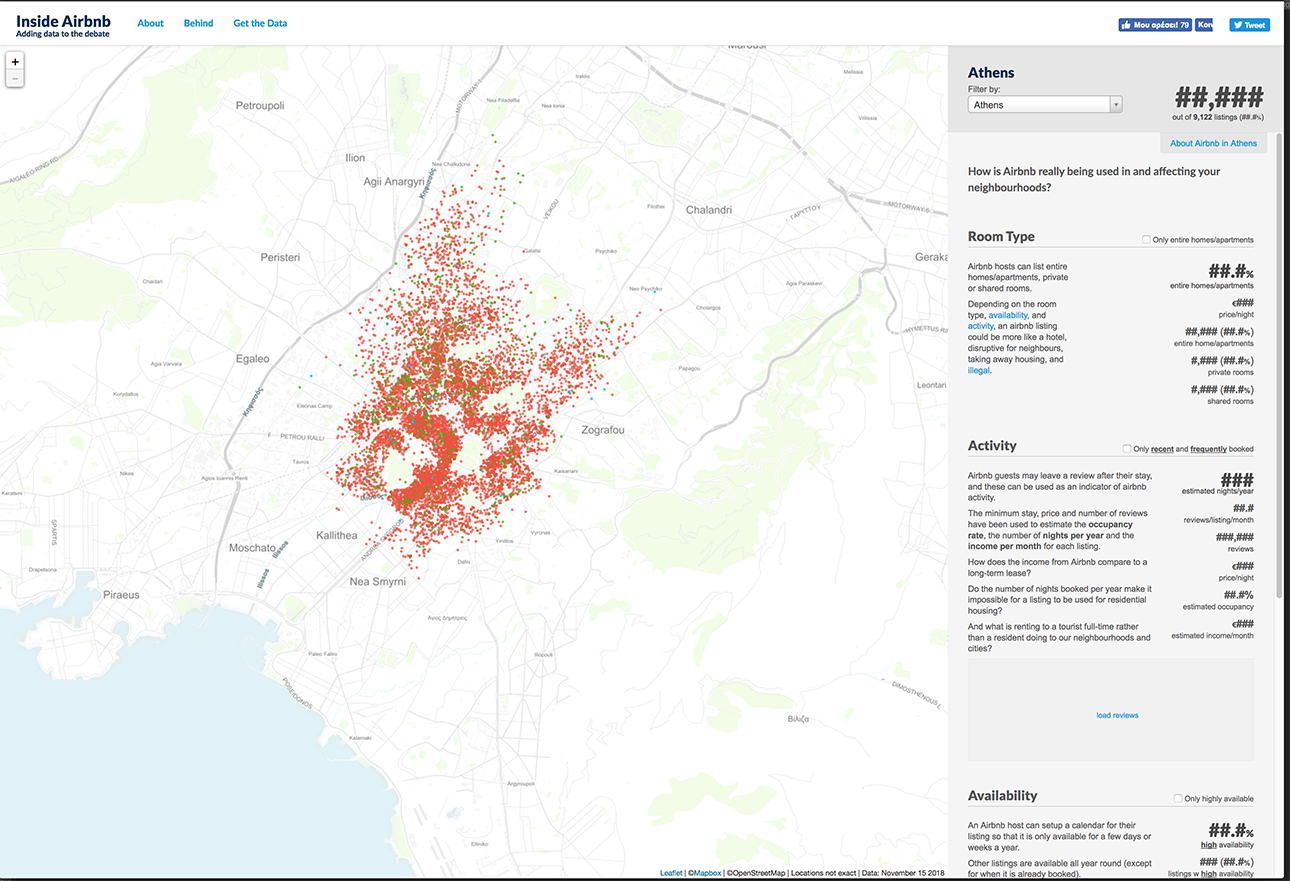The height and width of the screenshot is (881, 1290).
Task: Zoom out on the map
Action: pyautogui.click(x=15, y=78)
